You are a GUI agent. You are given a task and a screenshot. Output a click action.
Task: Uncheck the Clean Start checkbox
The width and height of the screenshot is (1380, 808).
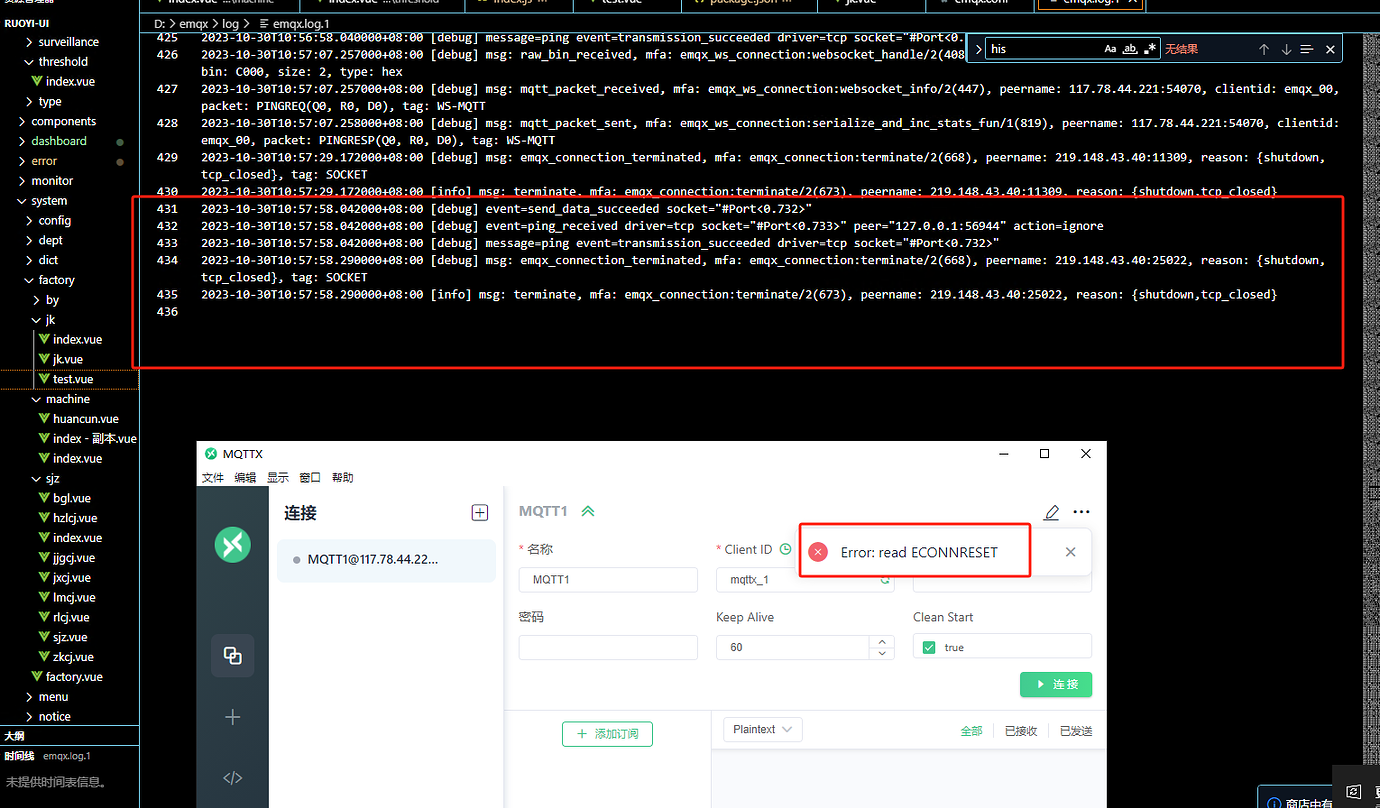click(x=928, y=646)
